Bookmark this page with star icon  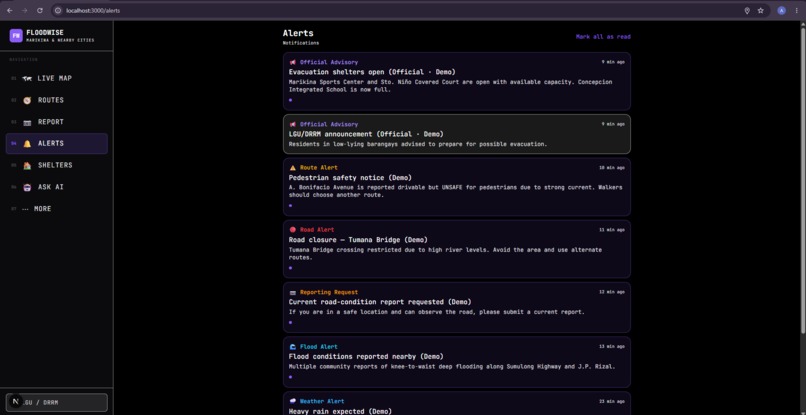click(x=761, y=10)
